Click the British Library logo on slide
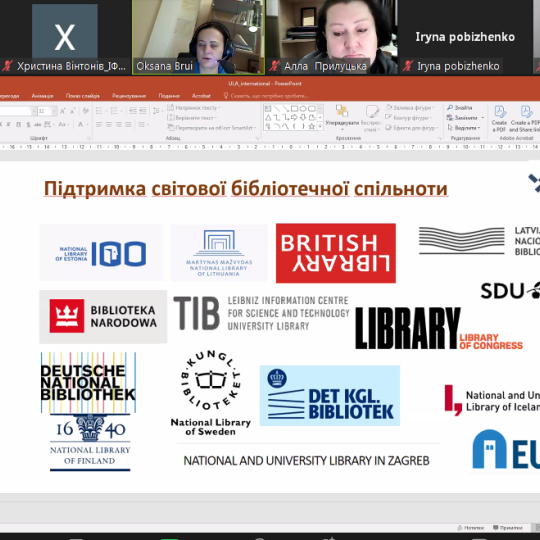The image size is (540, 540). tap(336, 253)
